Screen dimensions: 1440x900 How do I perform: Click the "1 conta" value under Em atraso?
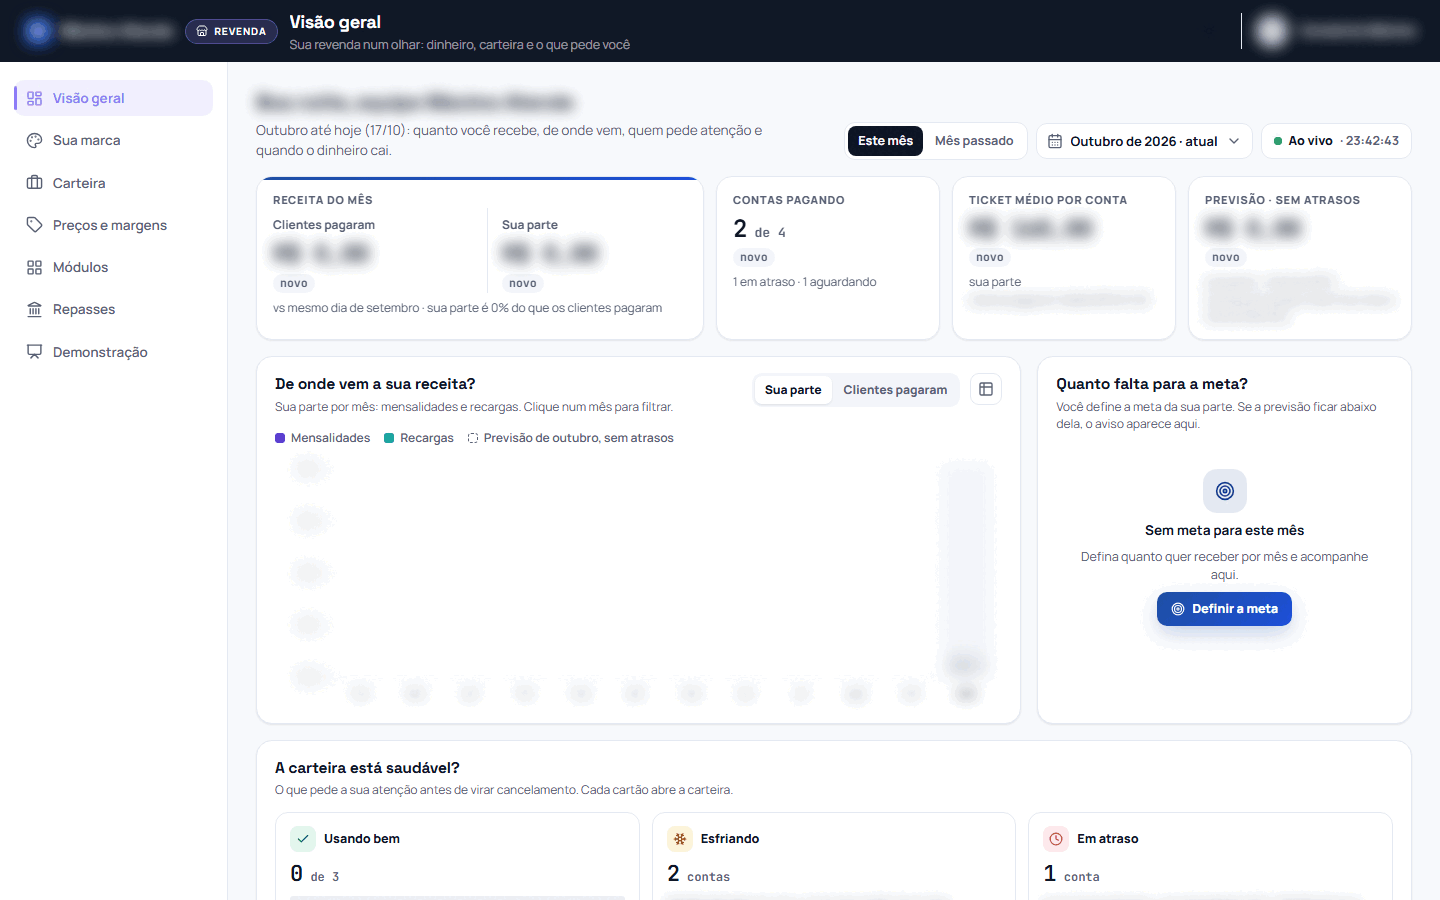pyautogui.click(x=1072, y=874)
